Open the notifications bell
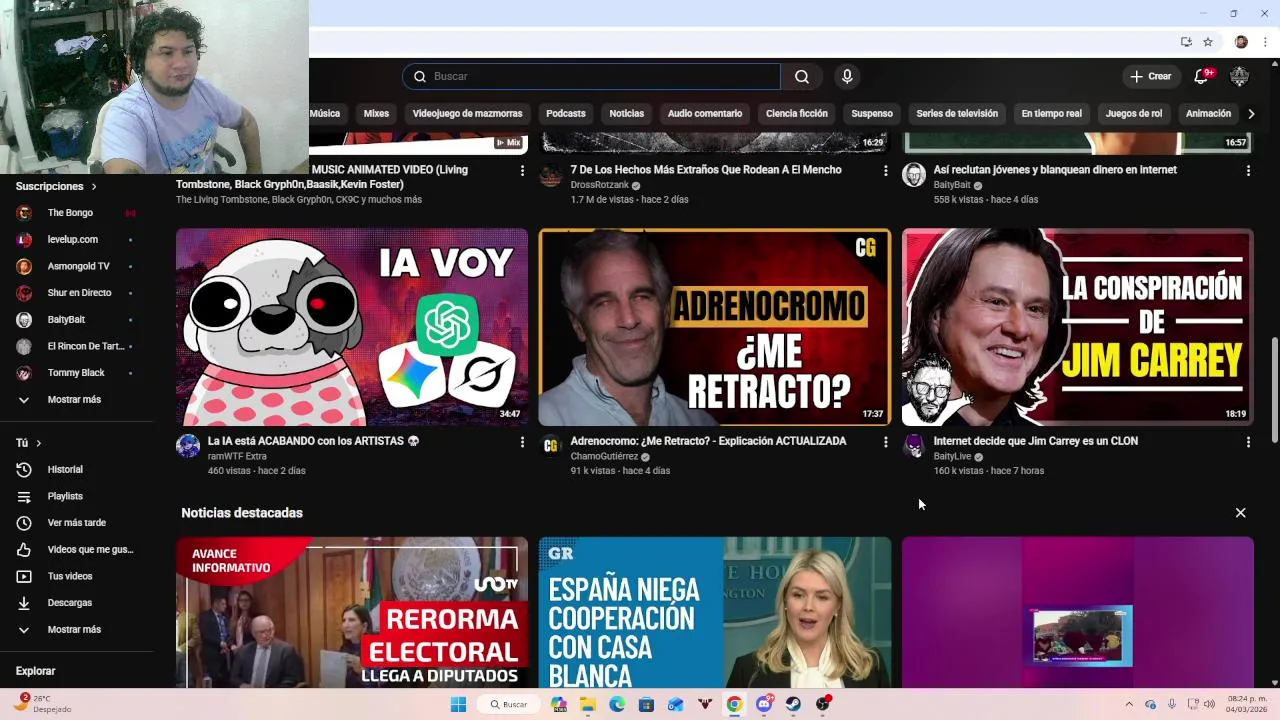 coord(1202,77)
